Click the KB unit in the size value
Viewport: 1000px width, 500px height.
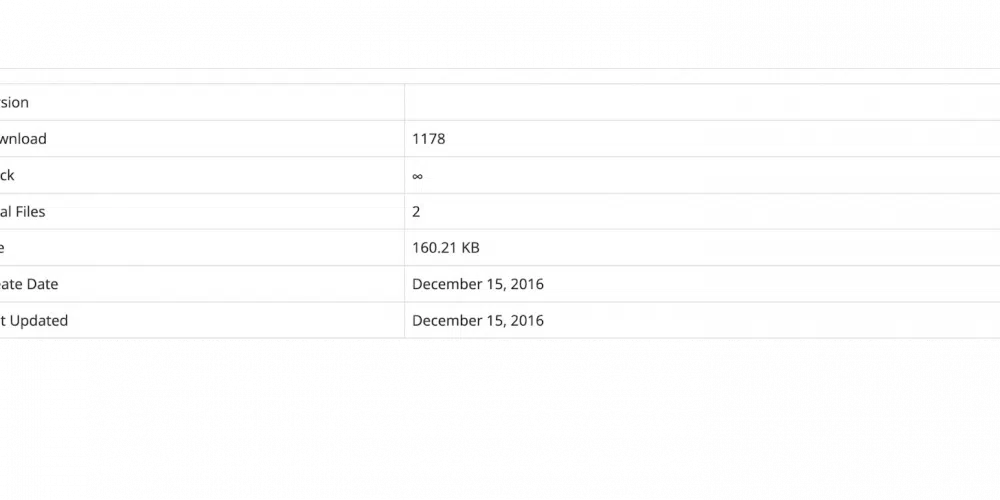[471, 247]
